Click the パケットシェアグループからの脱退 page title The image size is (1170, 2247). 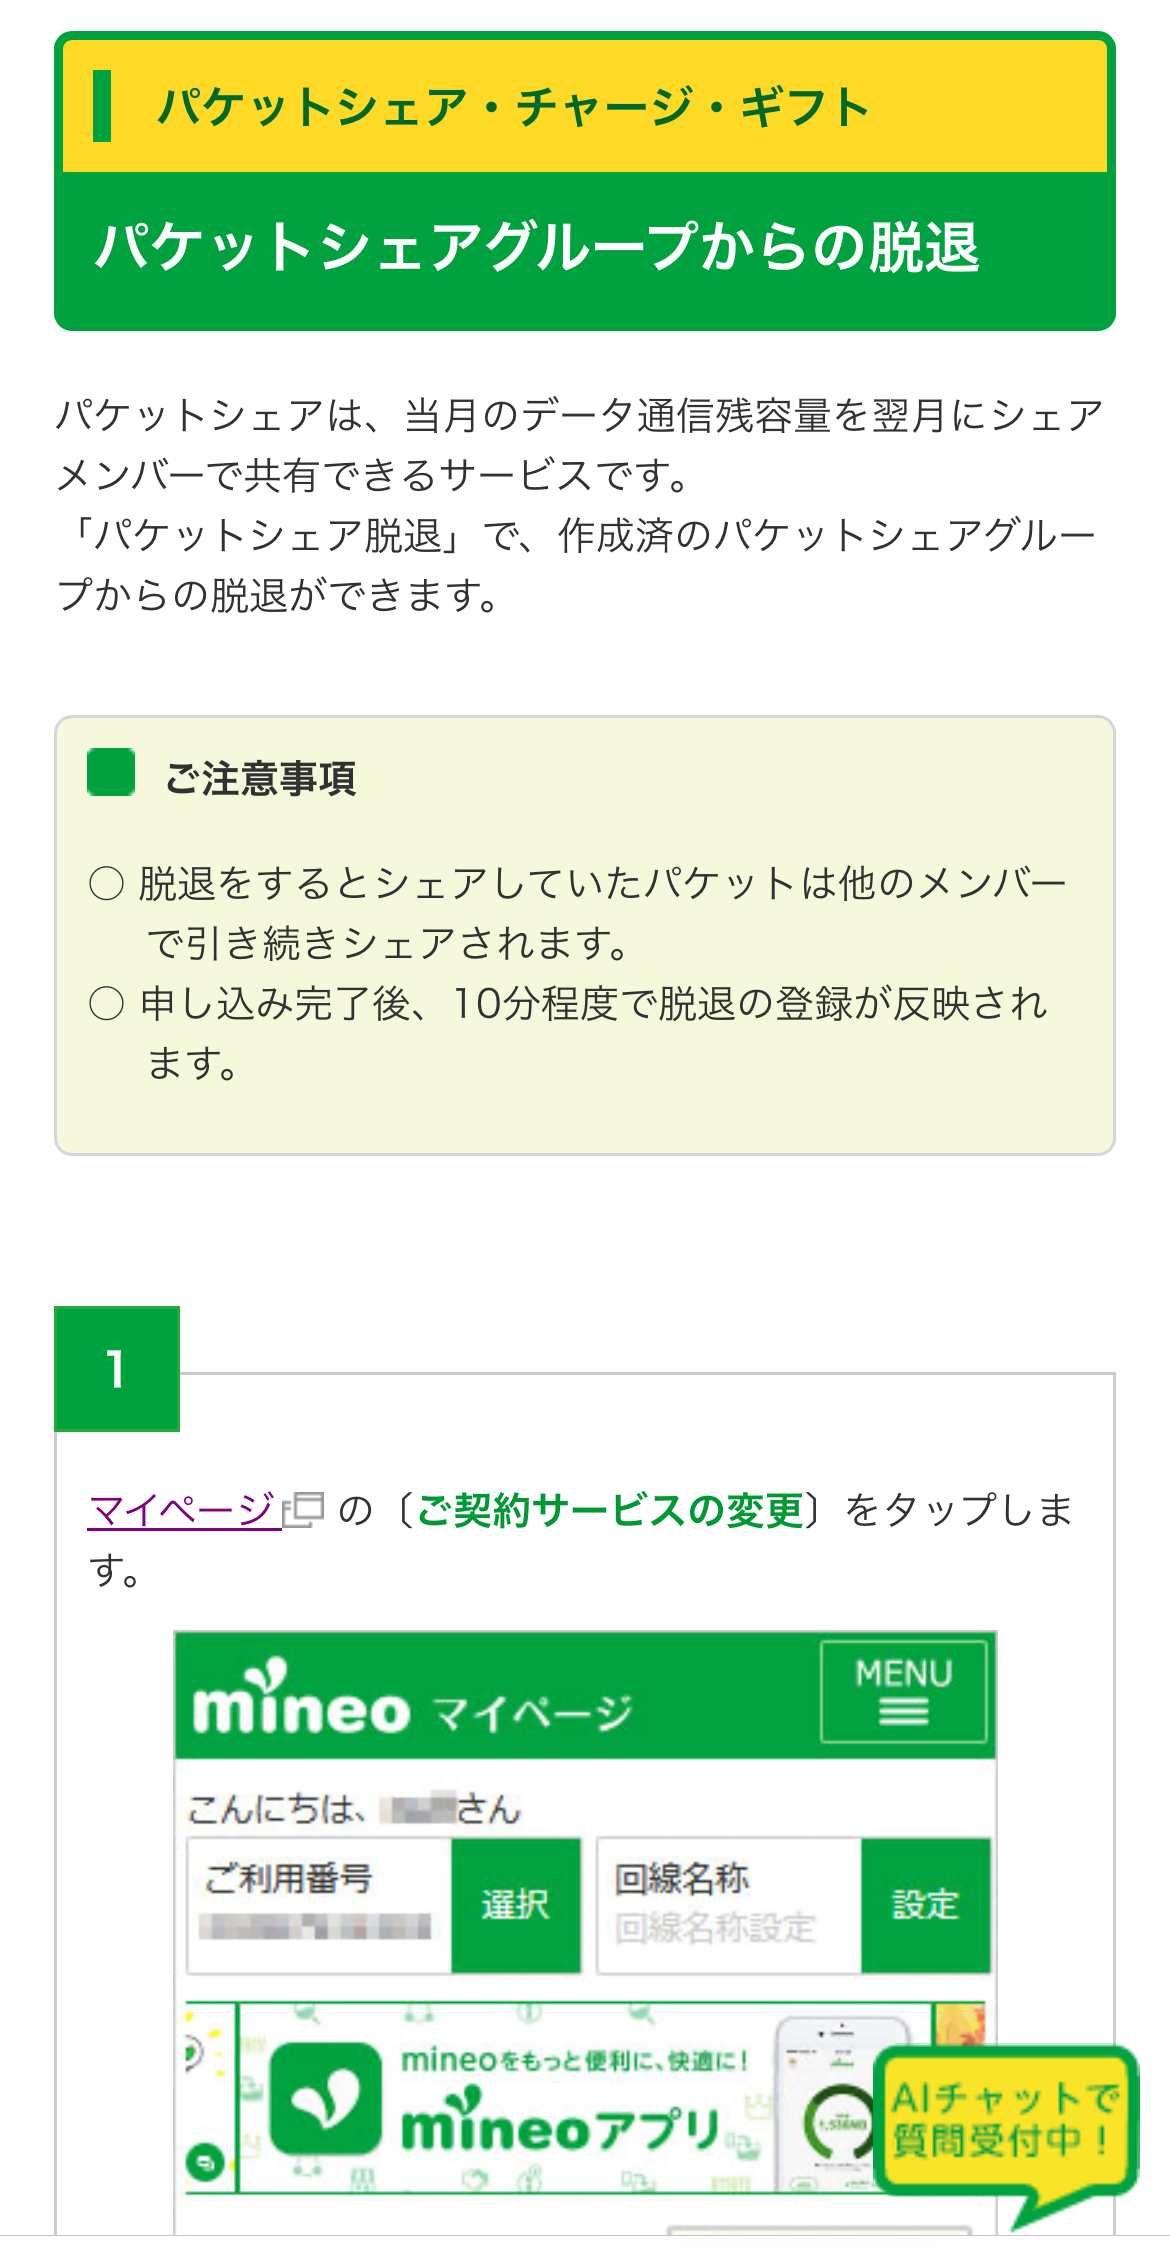tap(537, 247)
